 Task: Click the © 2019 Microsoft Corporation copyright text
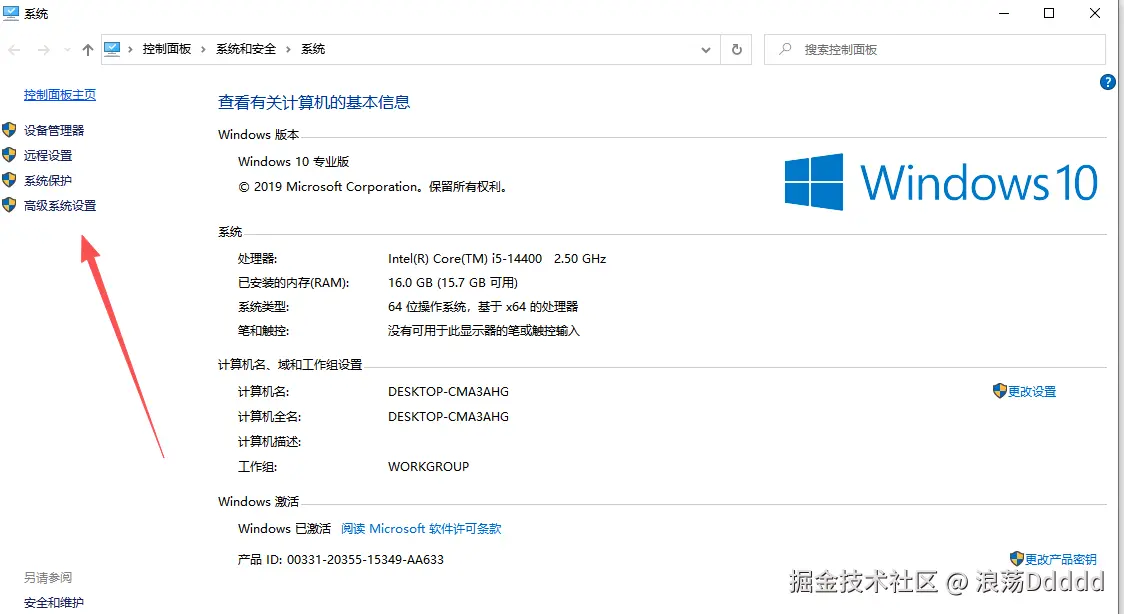coord(373,187)
